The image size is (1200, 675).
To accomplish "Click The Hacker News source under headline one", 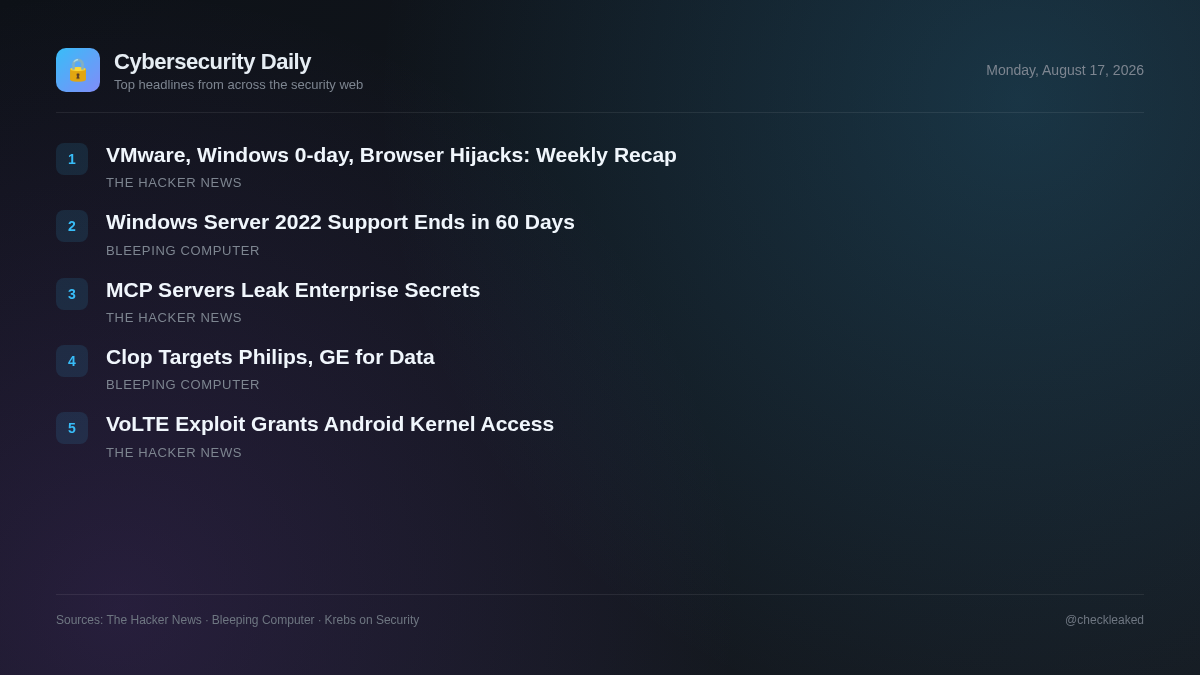I will pos(174,183).
